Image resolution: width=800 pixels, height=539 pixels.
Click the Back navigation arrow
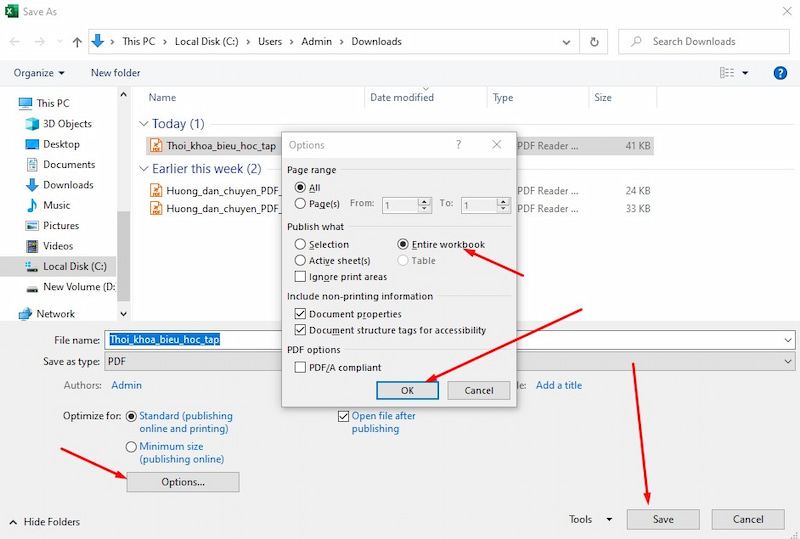pyautogui.click(x=15, y=42)
